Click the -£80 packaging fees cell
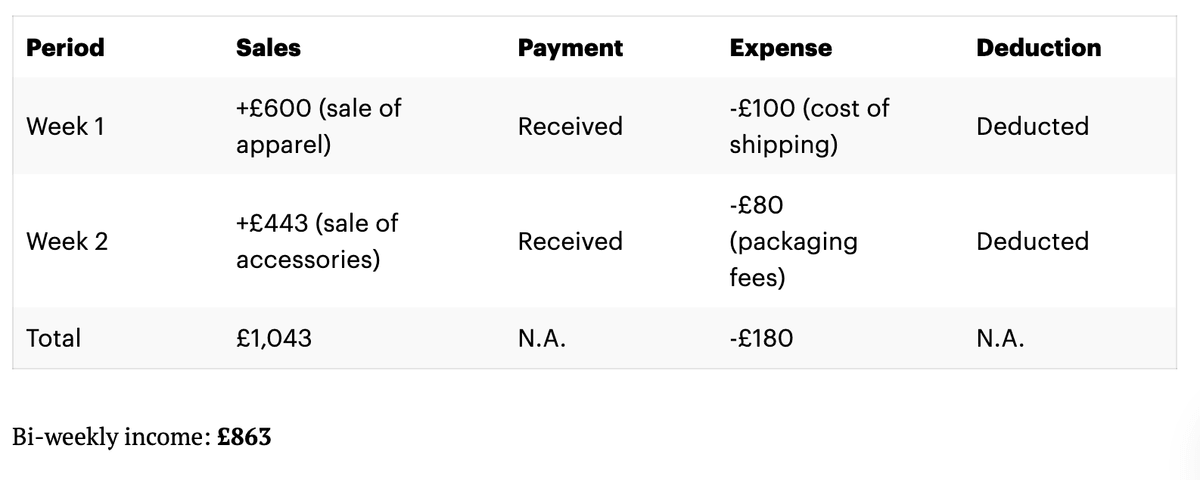 pyautogui.click(x=793, y=241)
